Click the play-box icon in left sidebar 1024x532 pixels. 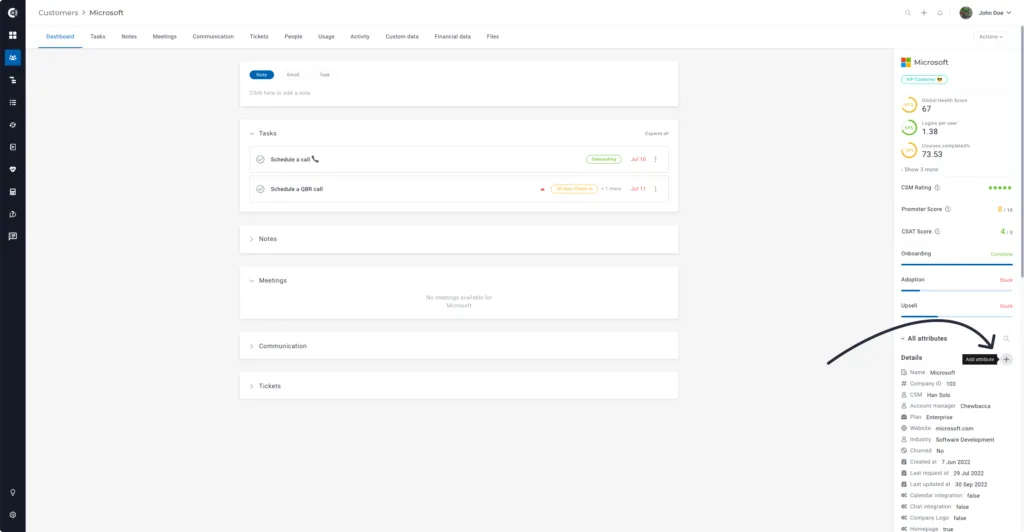tap(12, 147)
